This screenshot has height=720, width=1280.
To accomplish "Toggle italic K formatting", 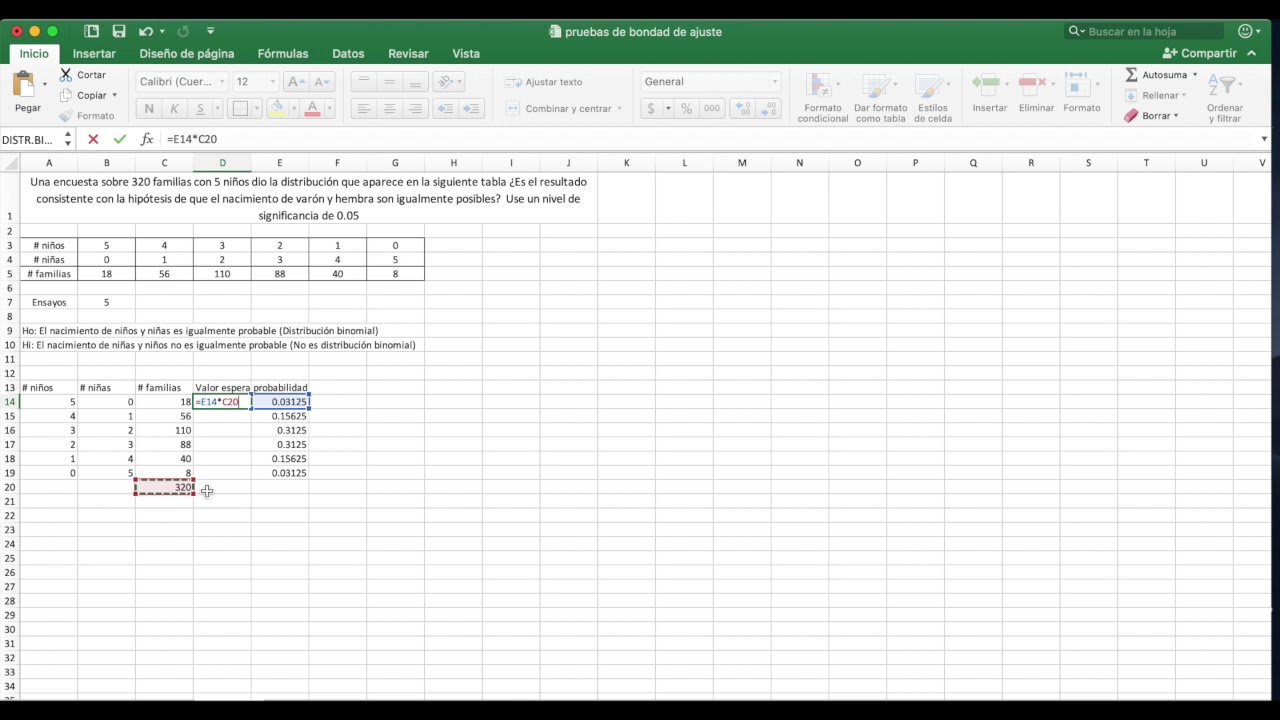I will [x=174, y=108].
